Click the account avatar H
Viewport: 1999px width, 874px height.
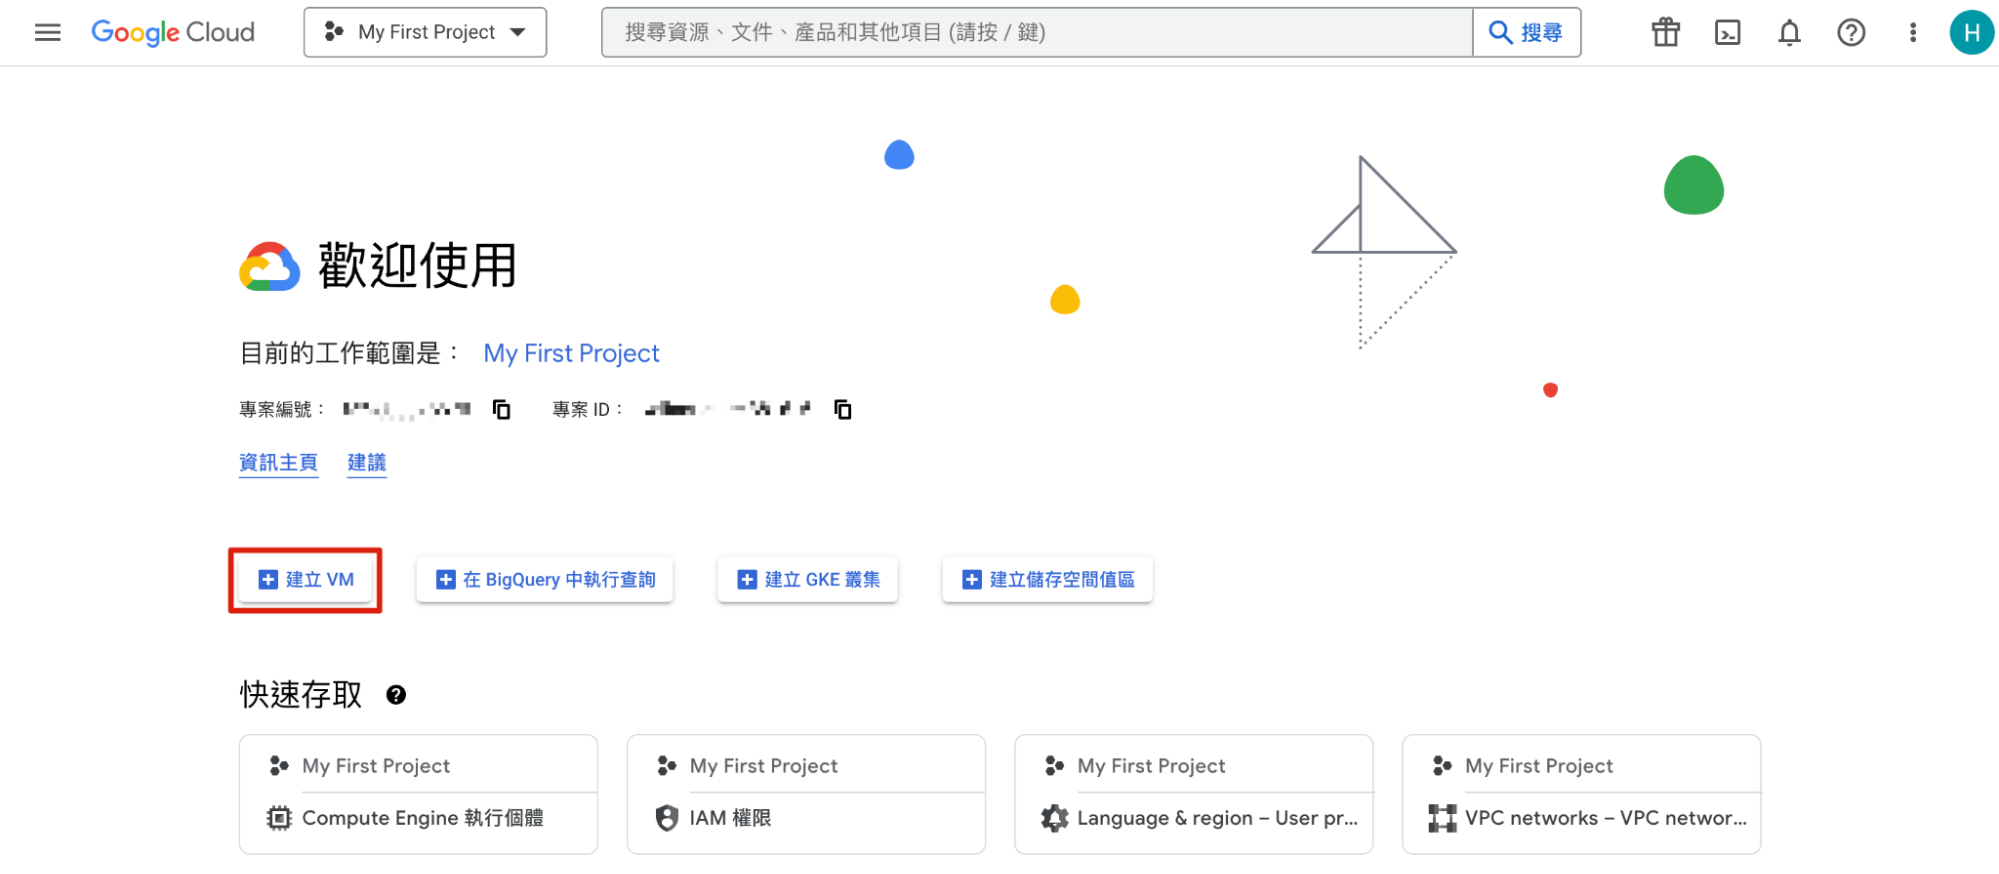(1971, 32)
